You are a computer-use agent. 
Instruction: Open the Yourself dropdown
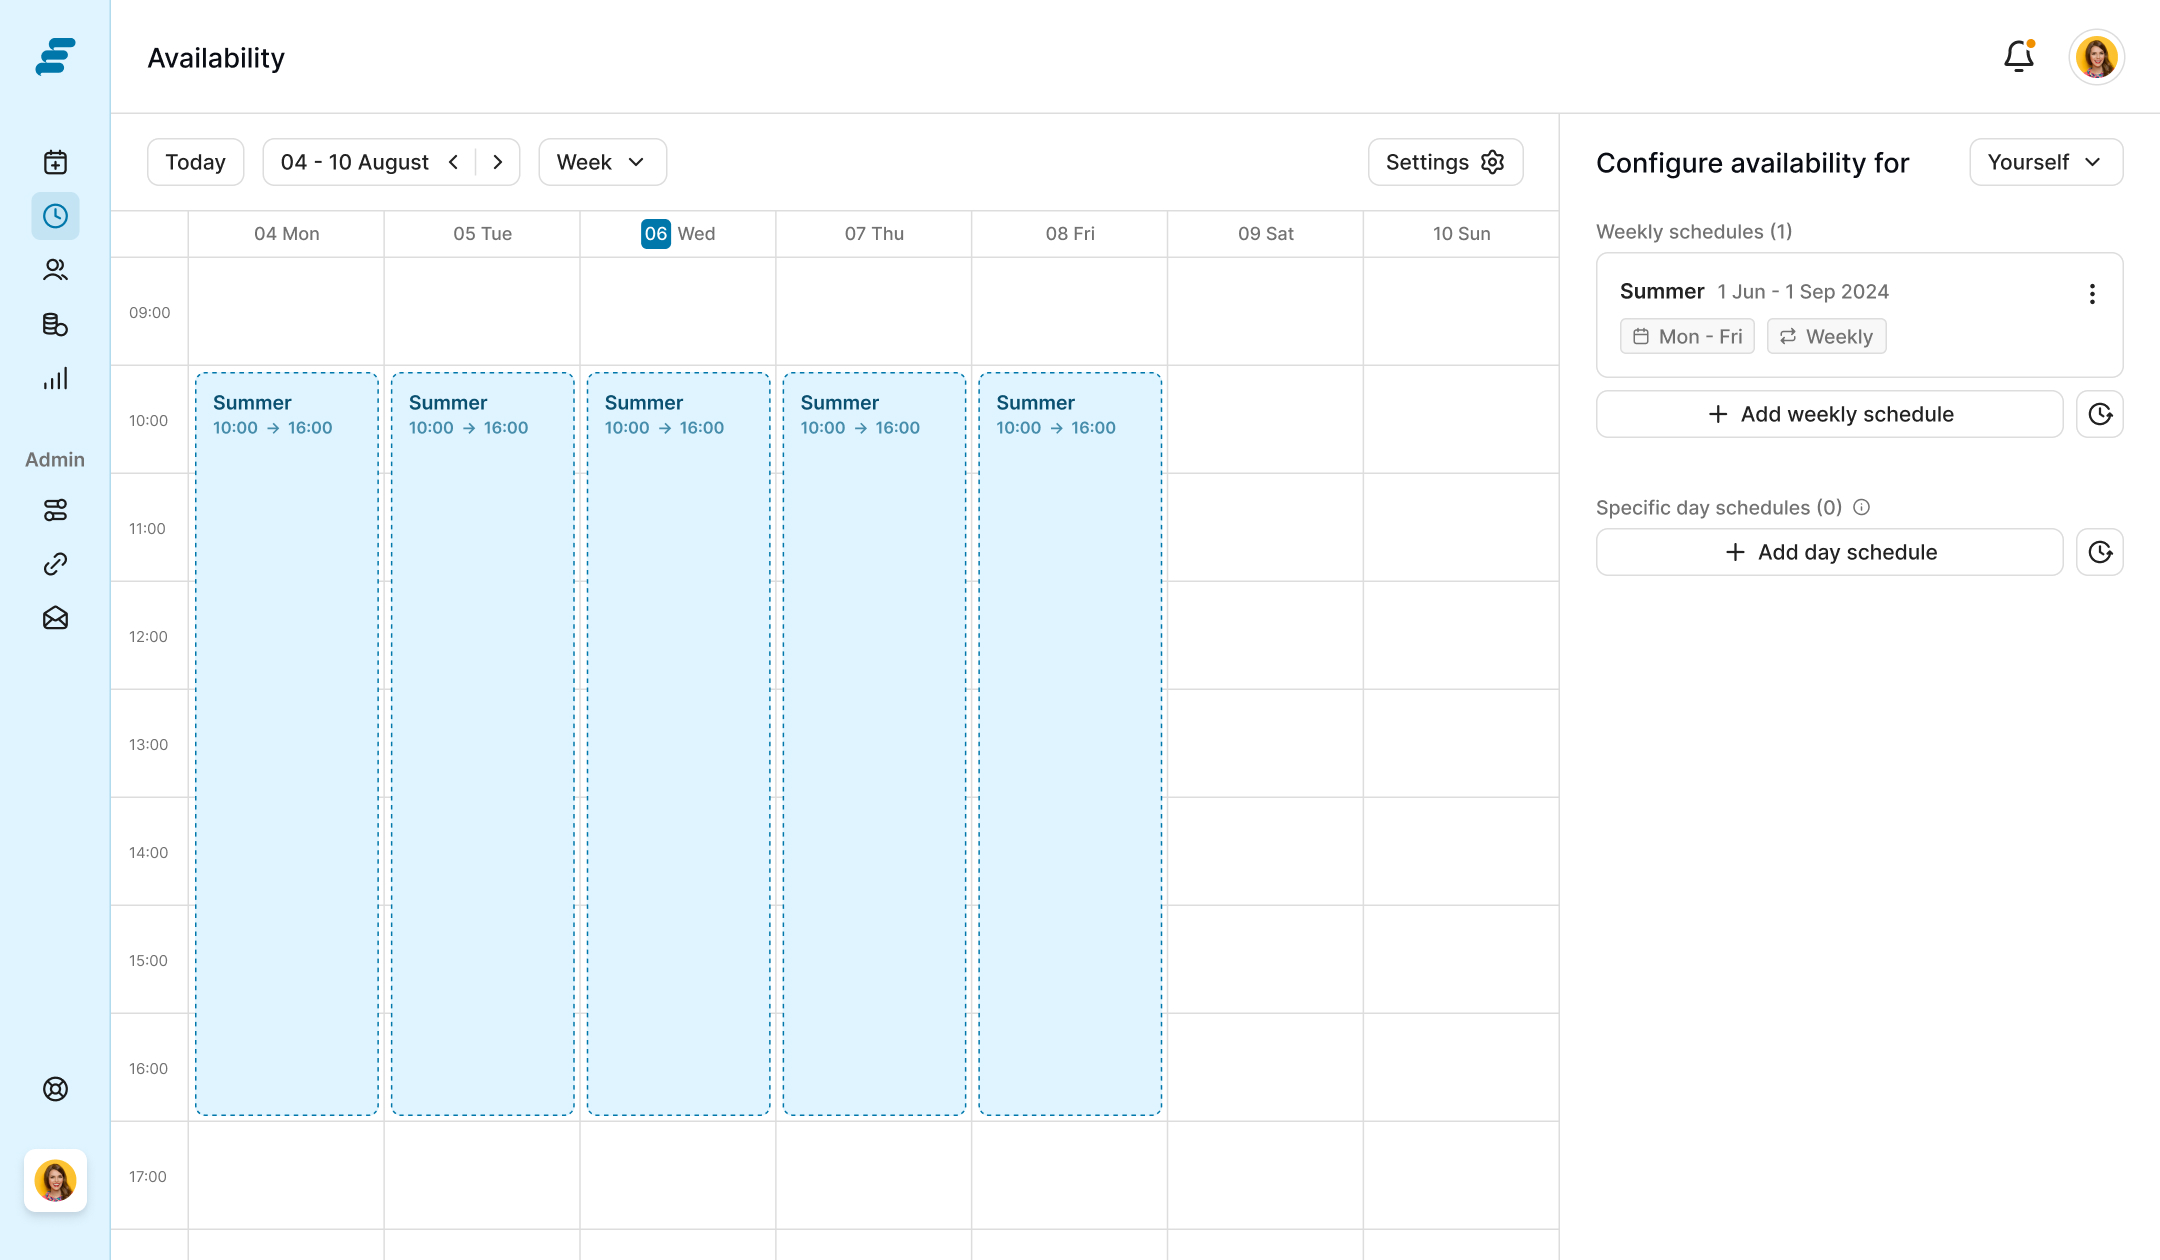coord(2045,162)
